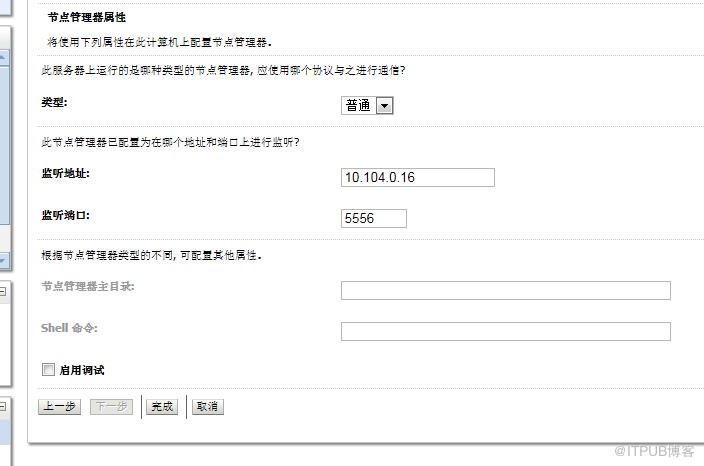Click the 监听地址 field containing 10.104.0.16
704x466 pixels.
[x=418, y=177]
